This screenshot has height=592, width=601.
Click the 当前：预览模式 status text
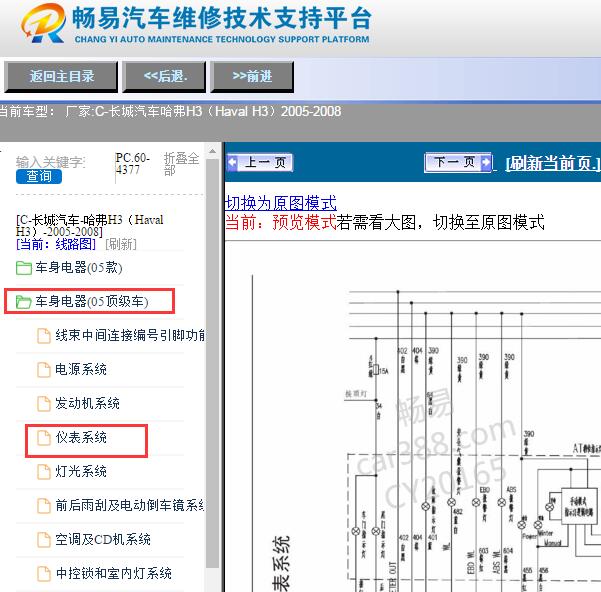[281, 222]
